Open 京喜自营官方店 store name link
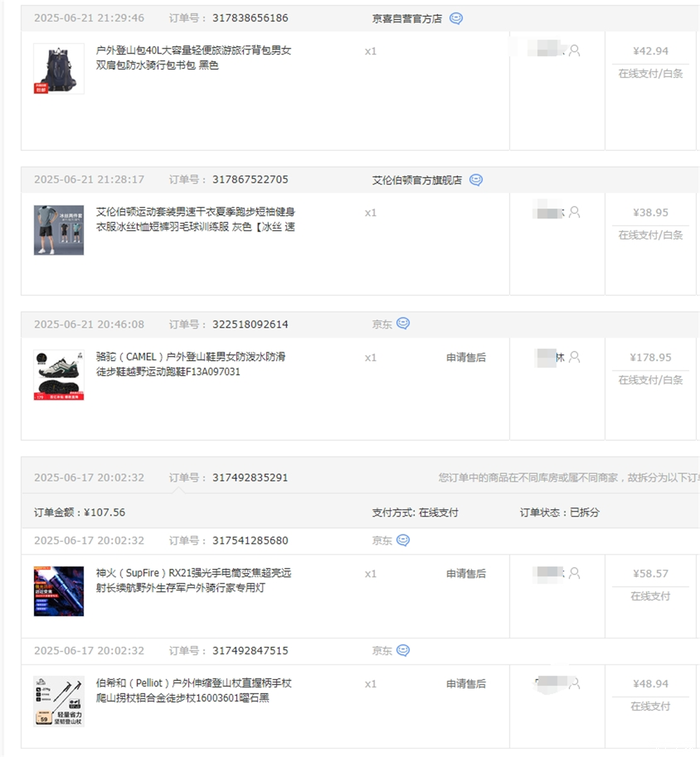The width and height of the screenshot is (700, 757). point(407,18)
